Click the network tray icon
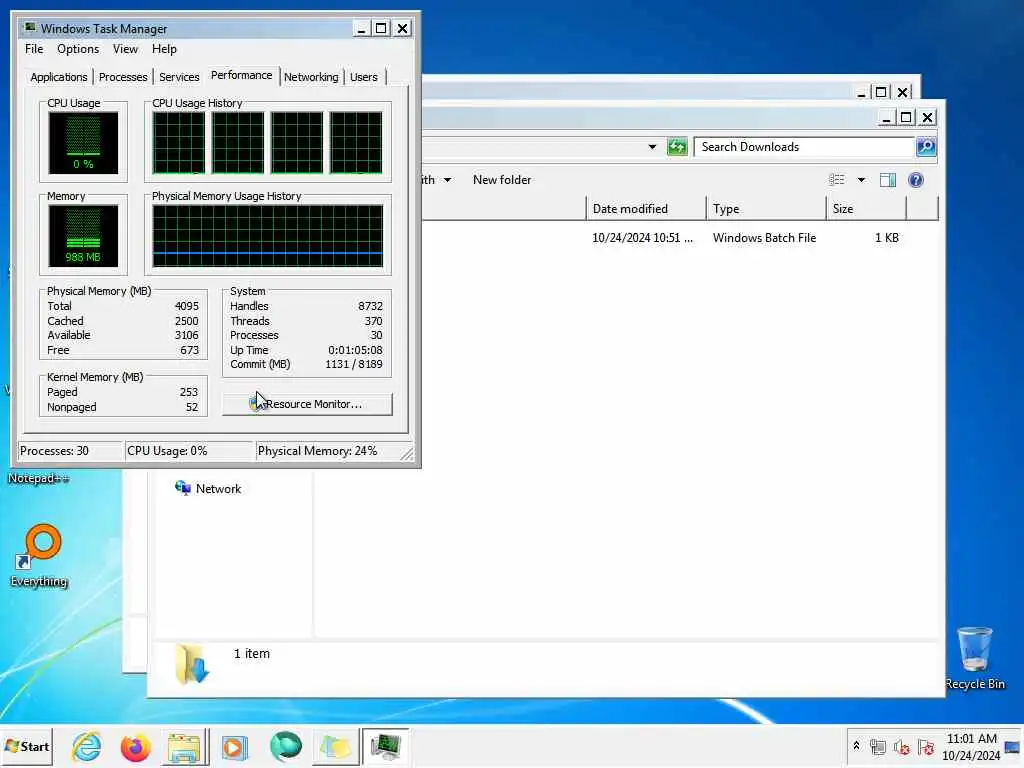This screenshot has width=1024, height=768. click(x=878, y=746)
